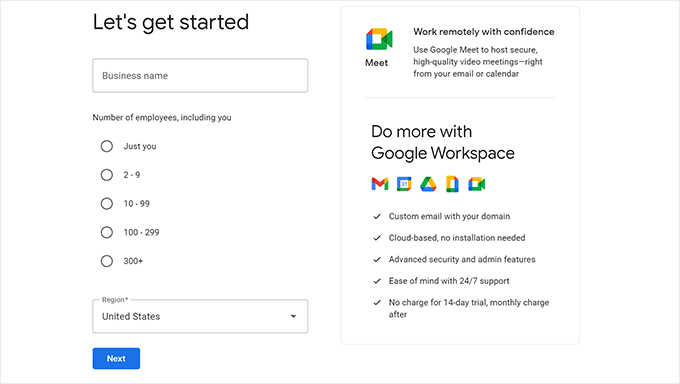Screen dimensions: 680x384
Task: Click Number of employees, including you label
Action: click(162, 118)
